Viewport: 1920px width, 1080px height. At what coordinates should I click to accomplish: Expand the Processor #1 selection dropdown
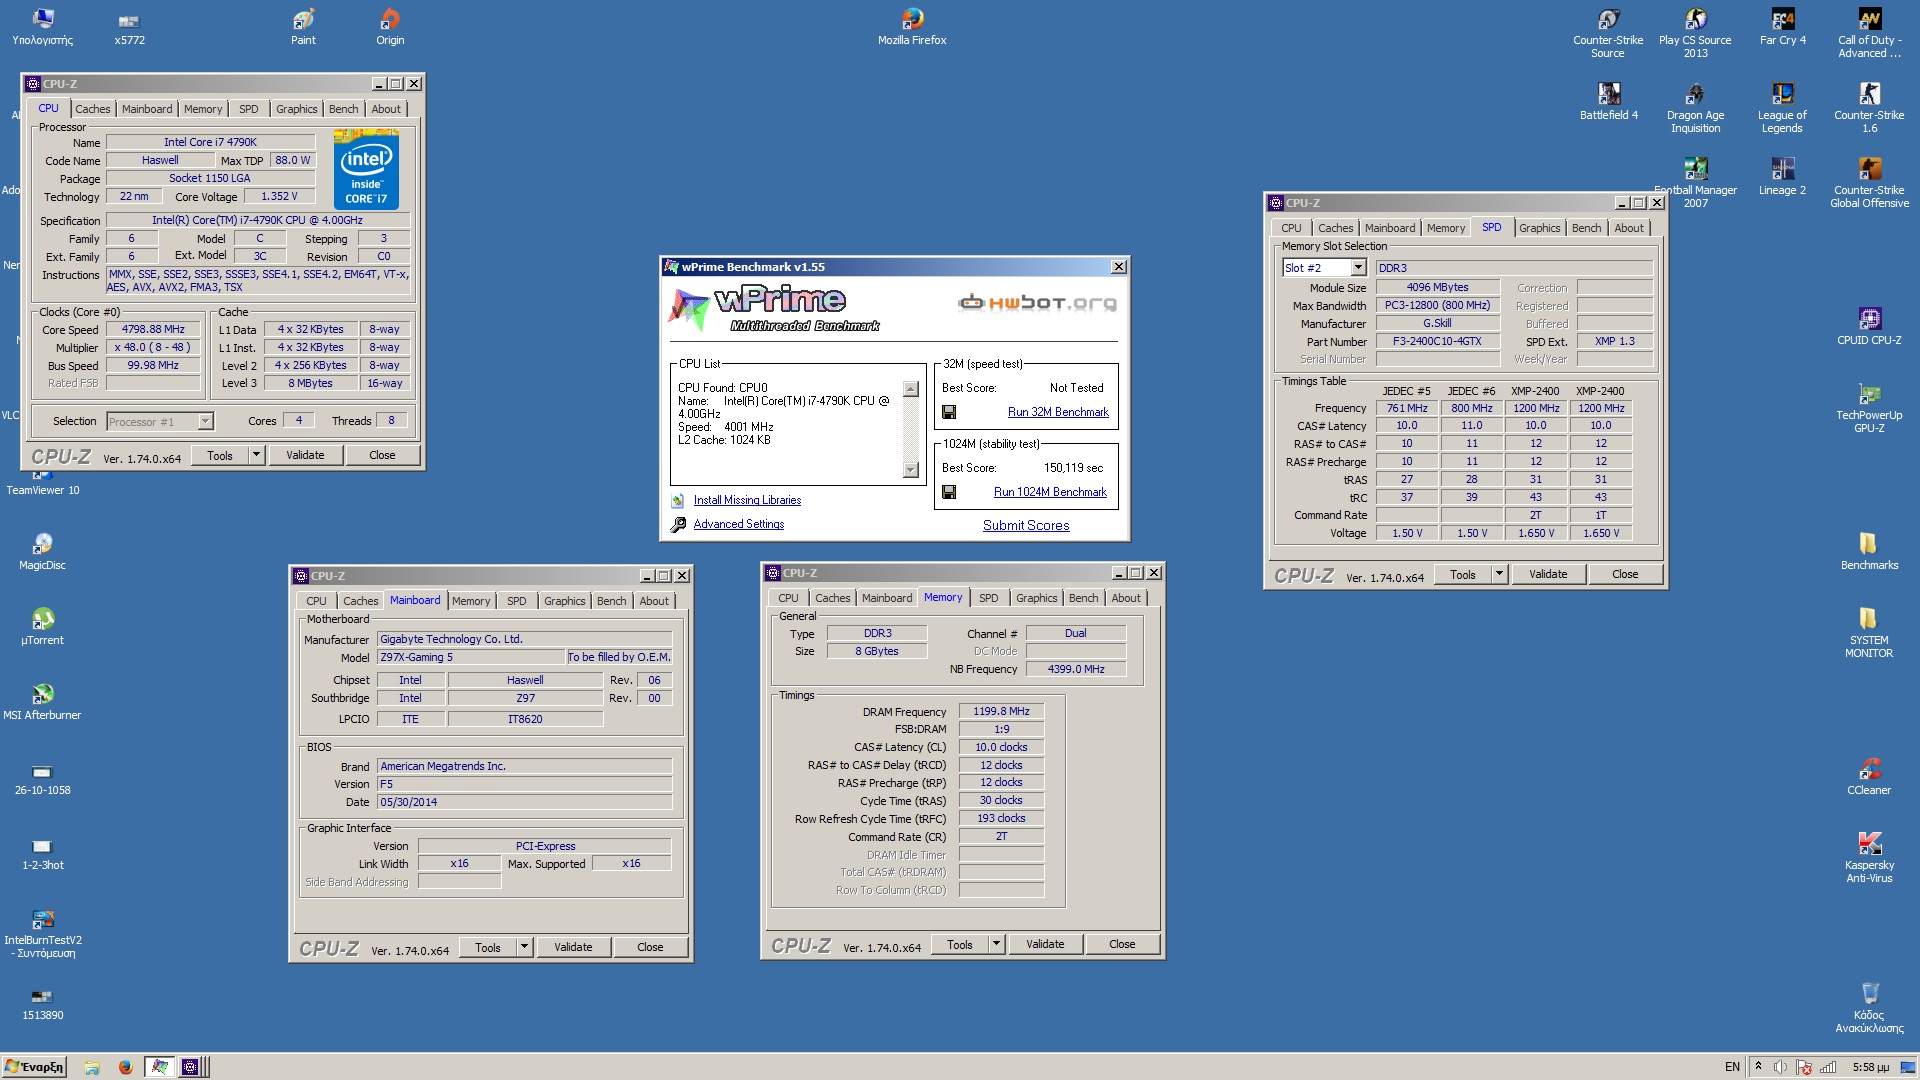tap(205, 421)
